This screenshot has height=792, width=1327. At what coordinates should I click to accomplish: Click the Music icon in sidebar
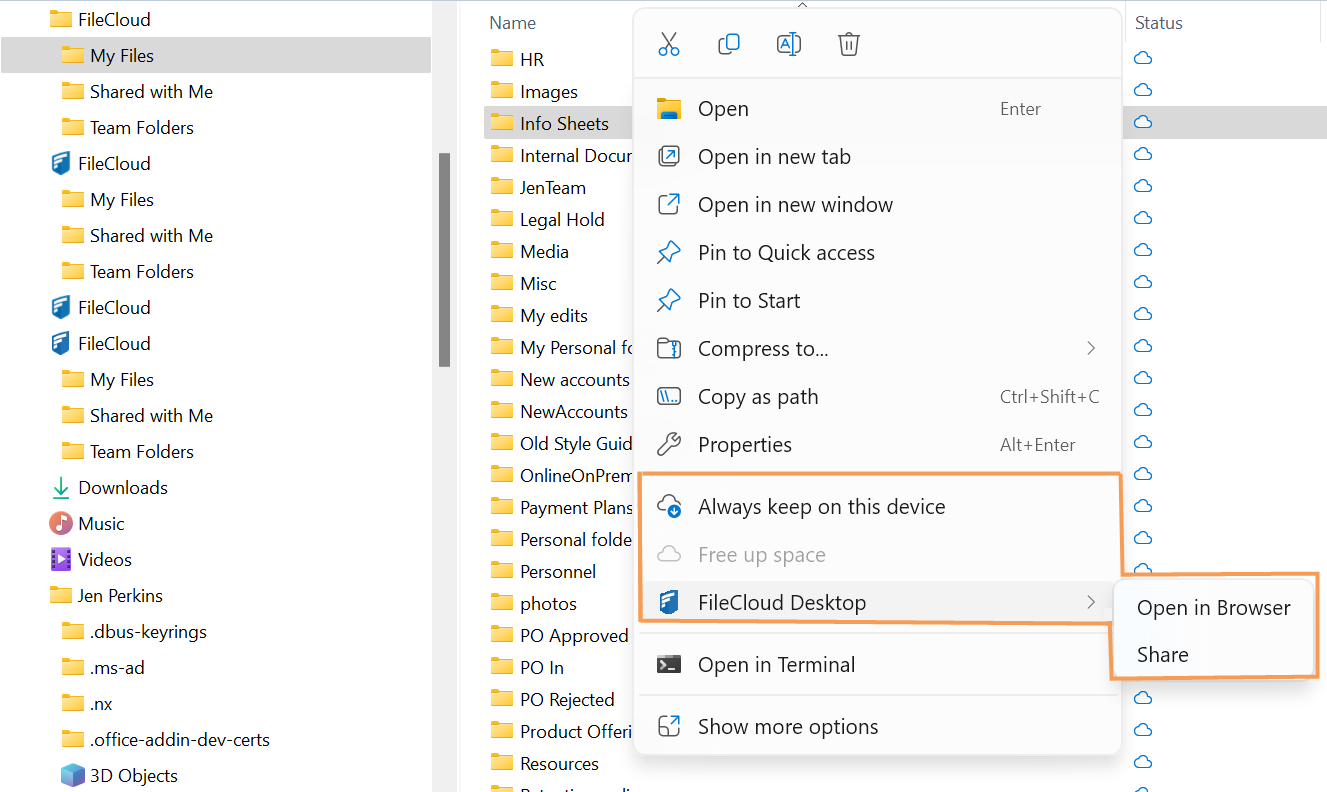tap(62, 523)
